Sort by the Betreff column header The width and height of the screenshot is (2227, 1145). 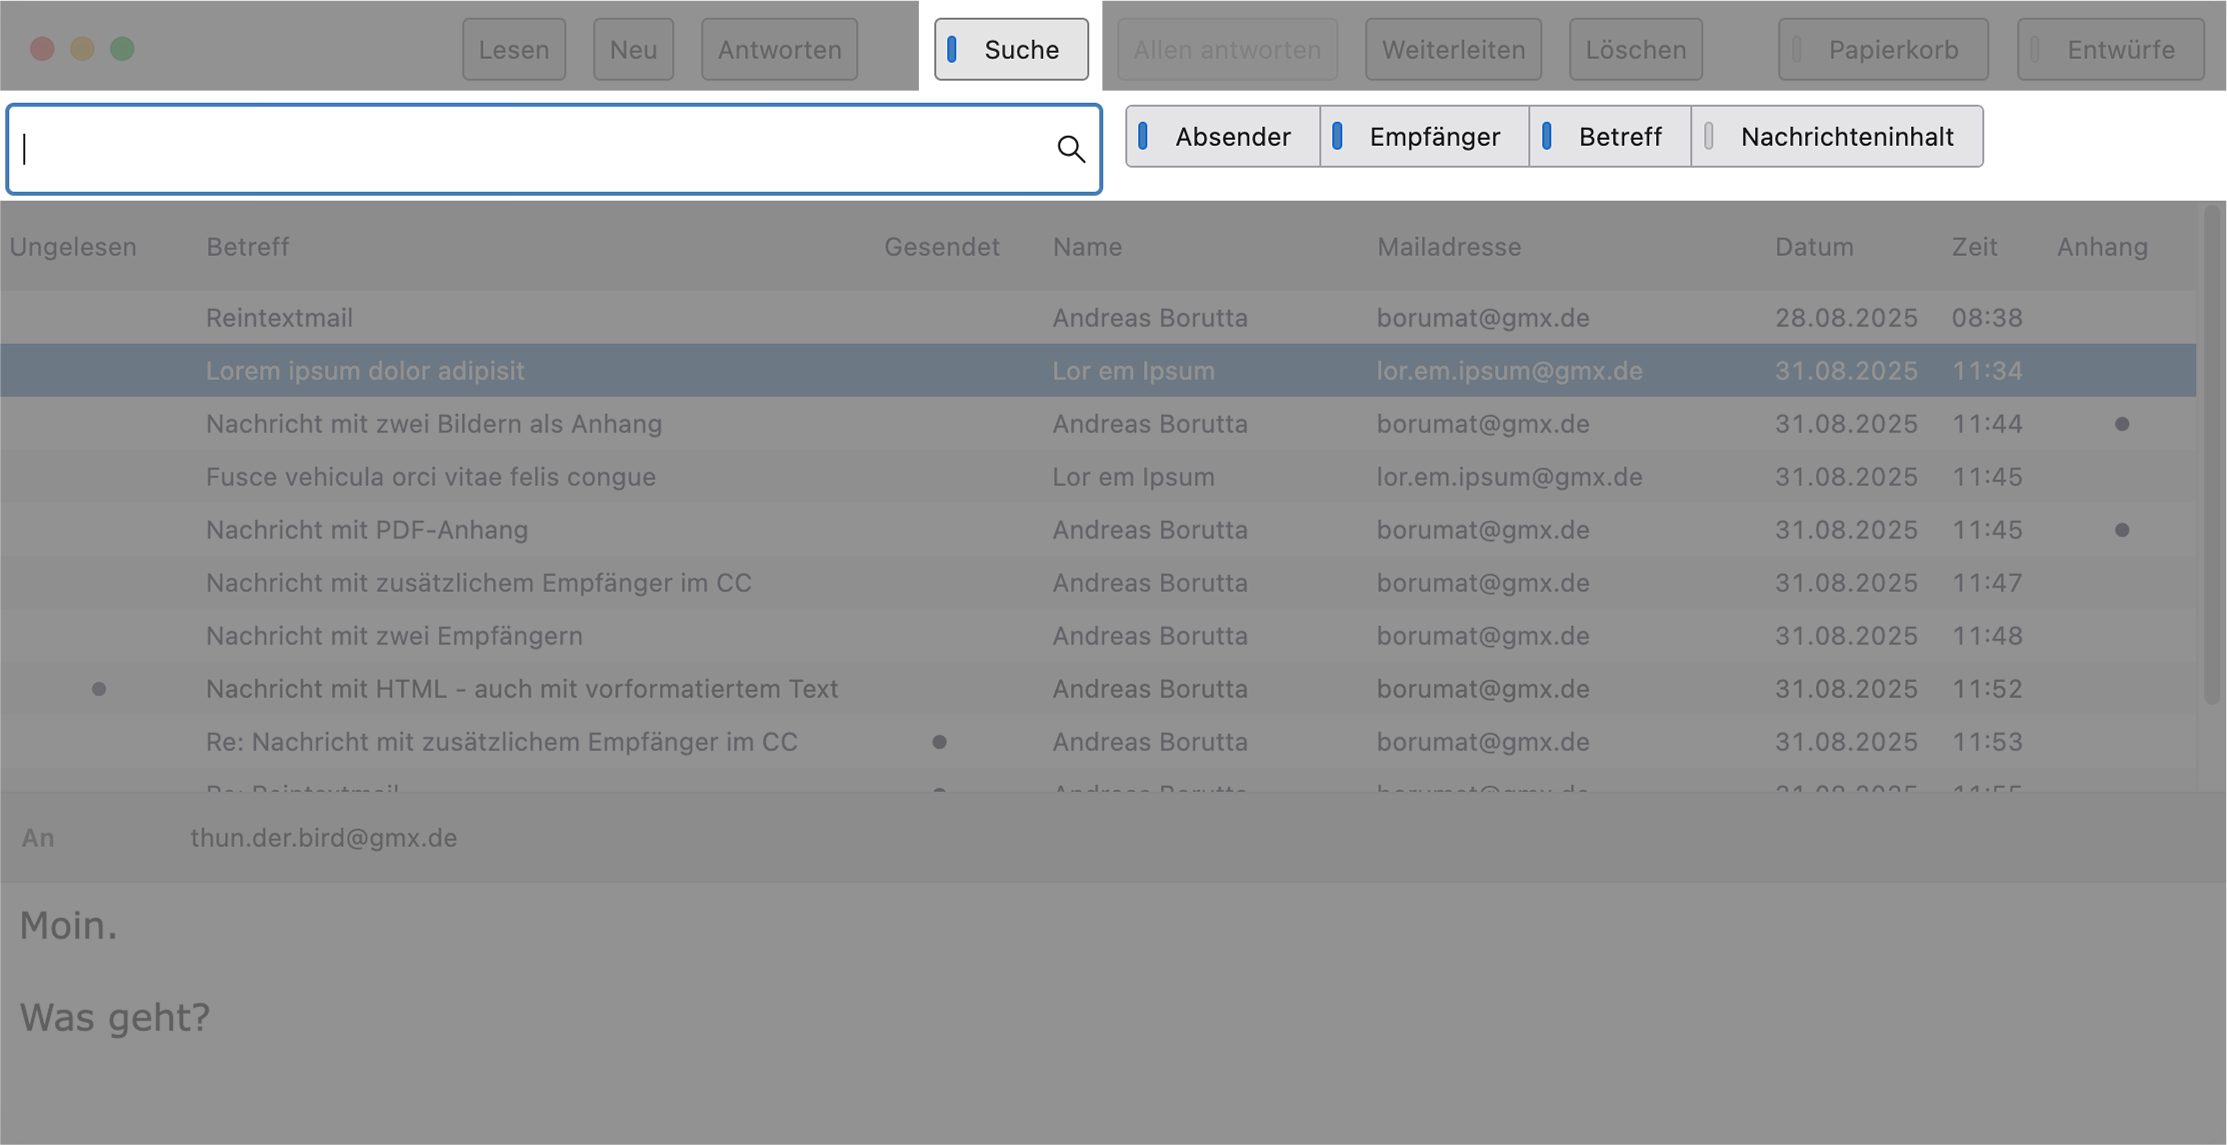pos(248,247)
